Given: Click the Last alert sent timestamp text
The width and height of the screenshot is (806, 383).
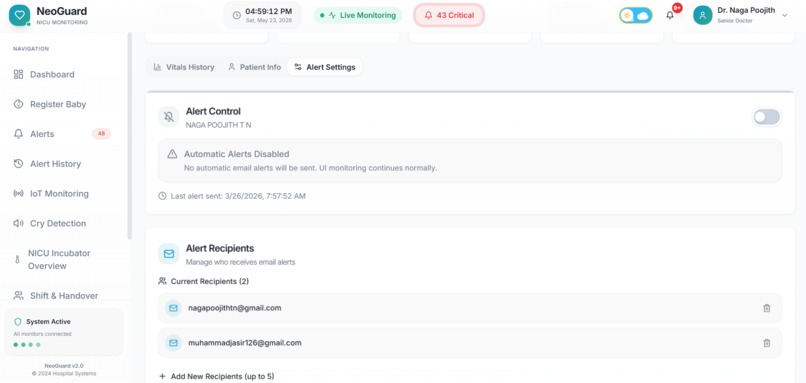Looking at the screenshot, I should tap(238, 196).
